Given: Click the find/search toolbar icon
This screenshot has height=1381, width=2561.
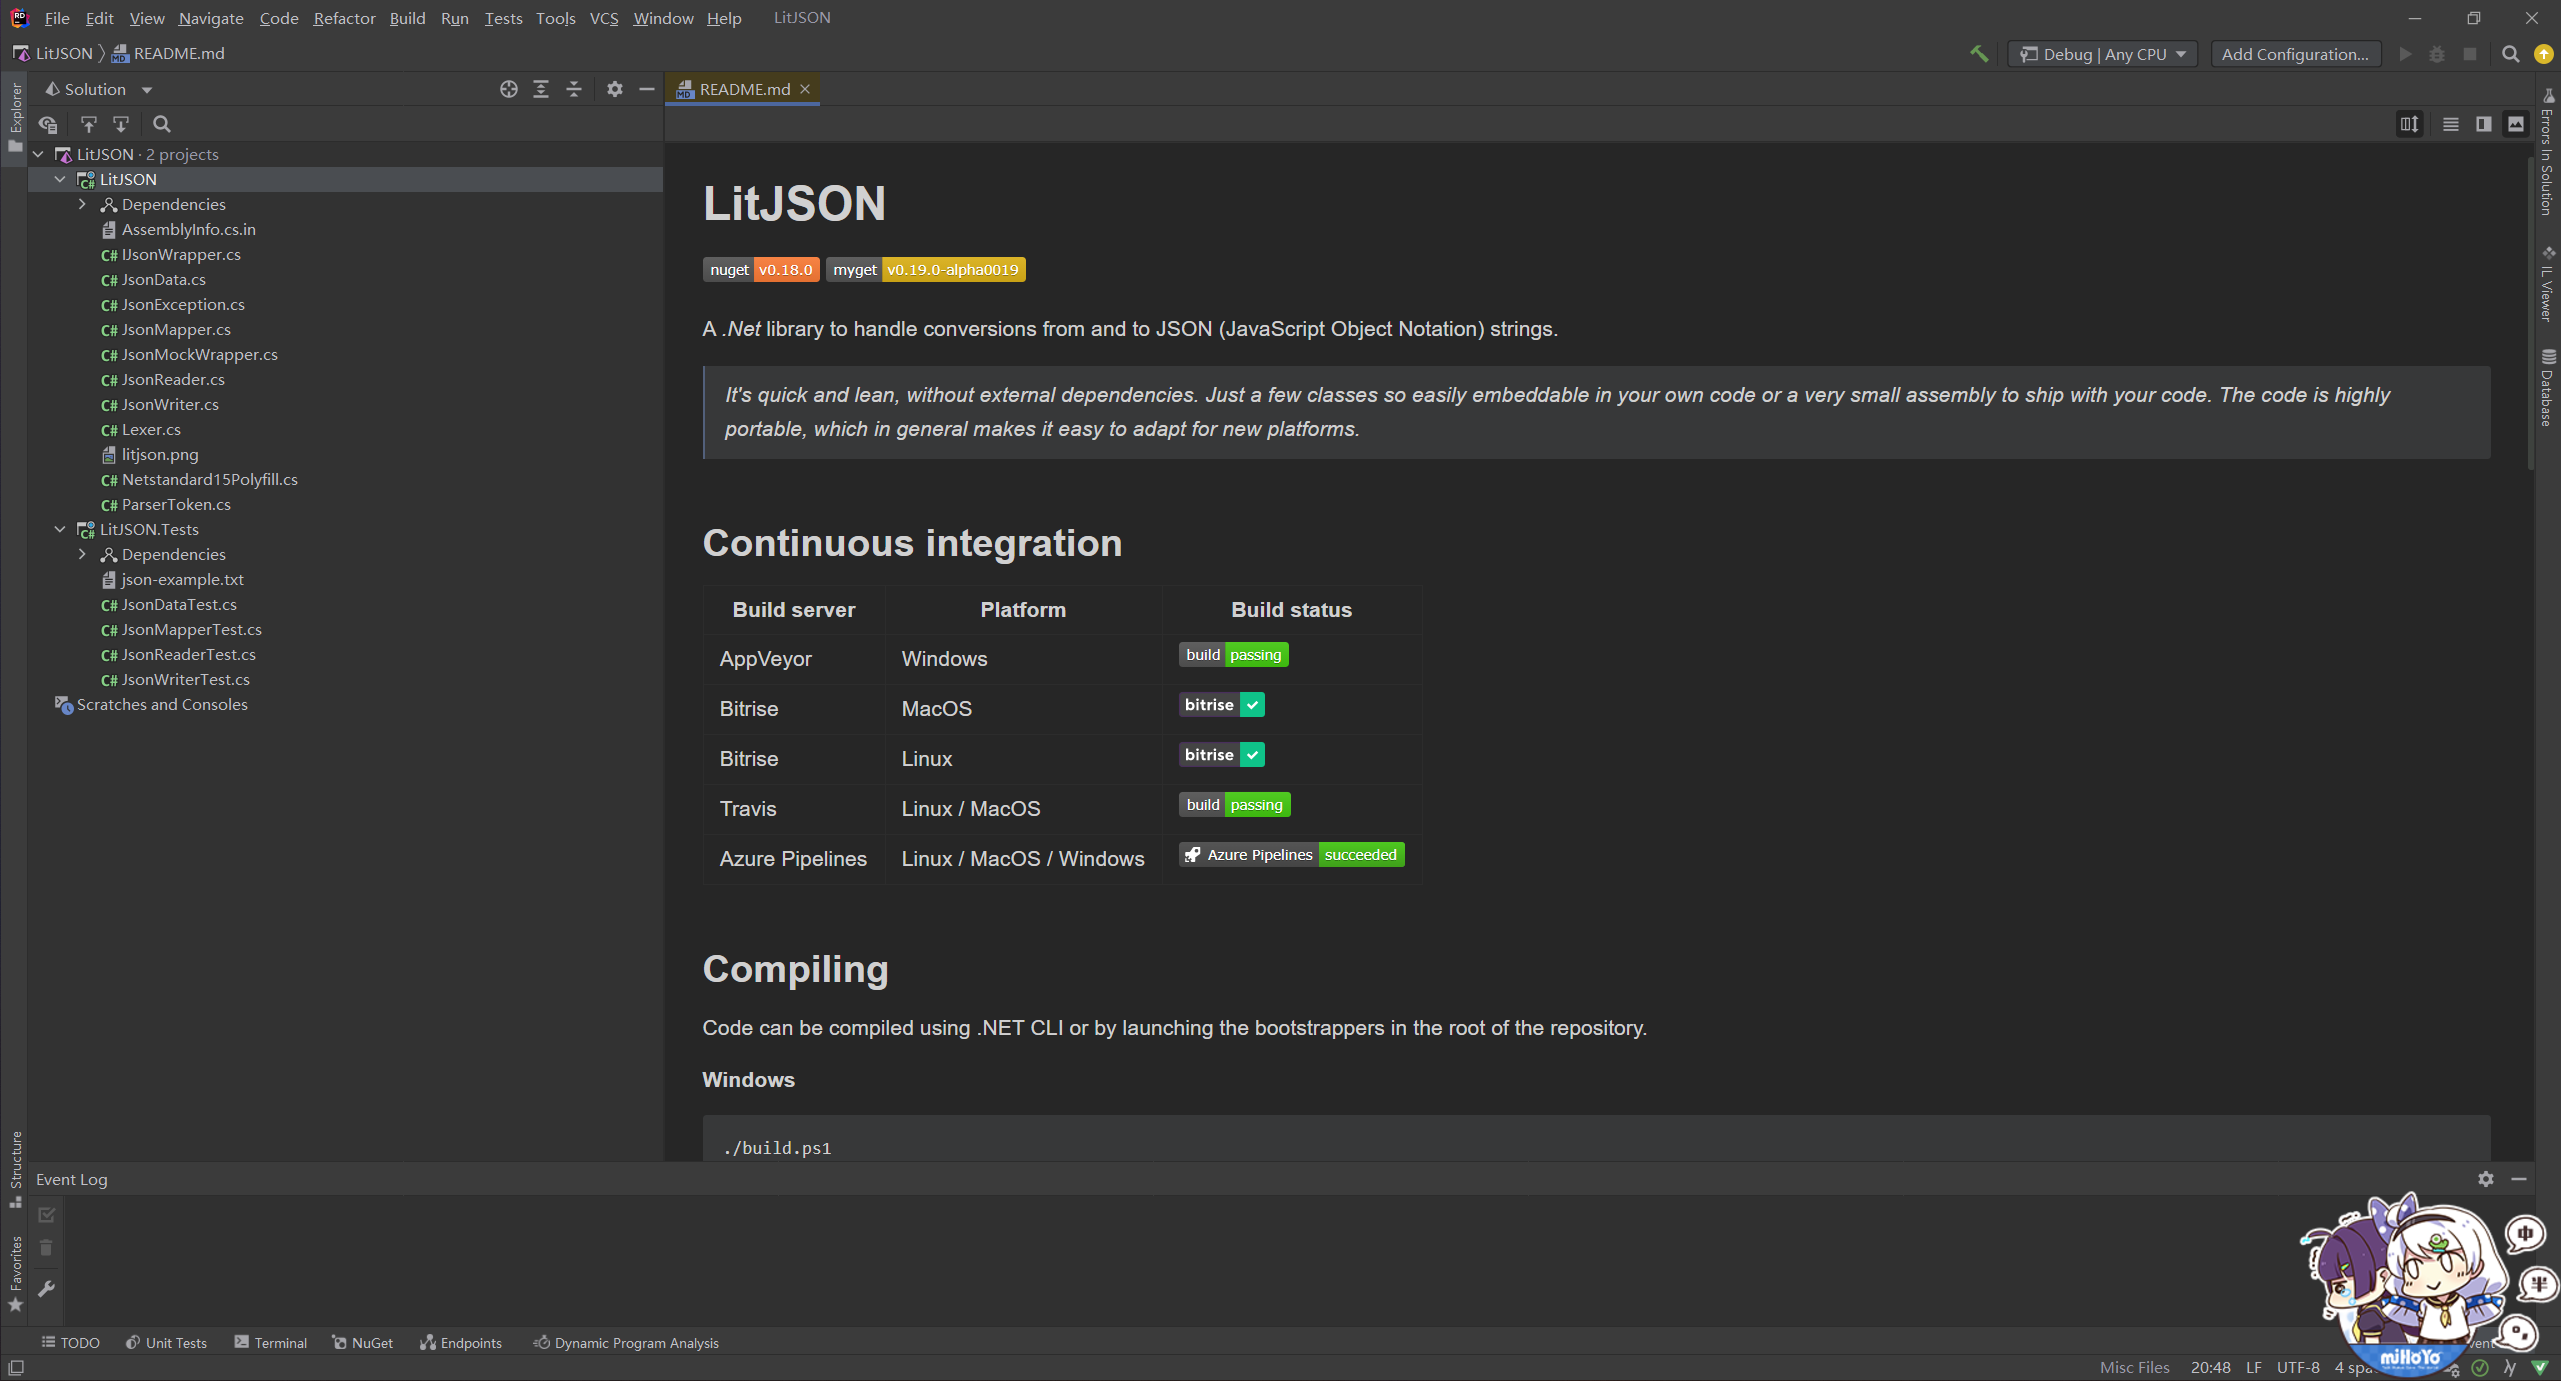Looking at the screenshot, I should [2510, 53].
